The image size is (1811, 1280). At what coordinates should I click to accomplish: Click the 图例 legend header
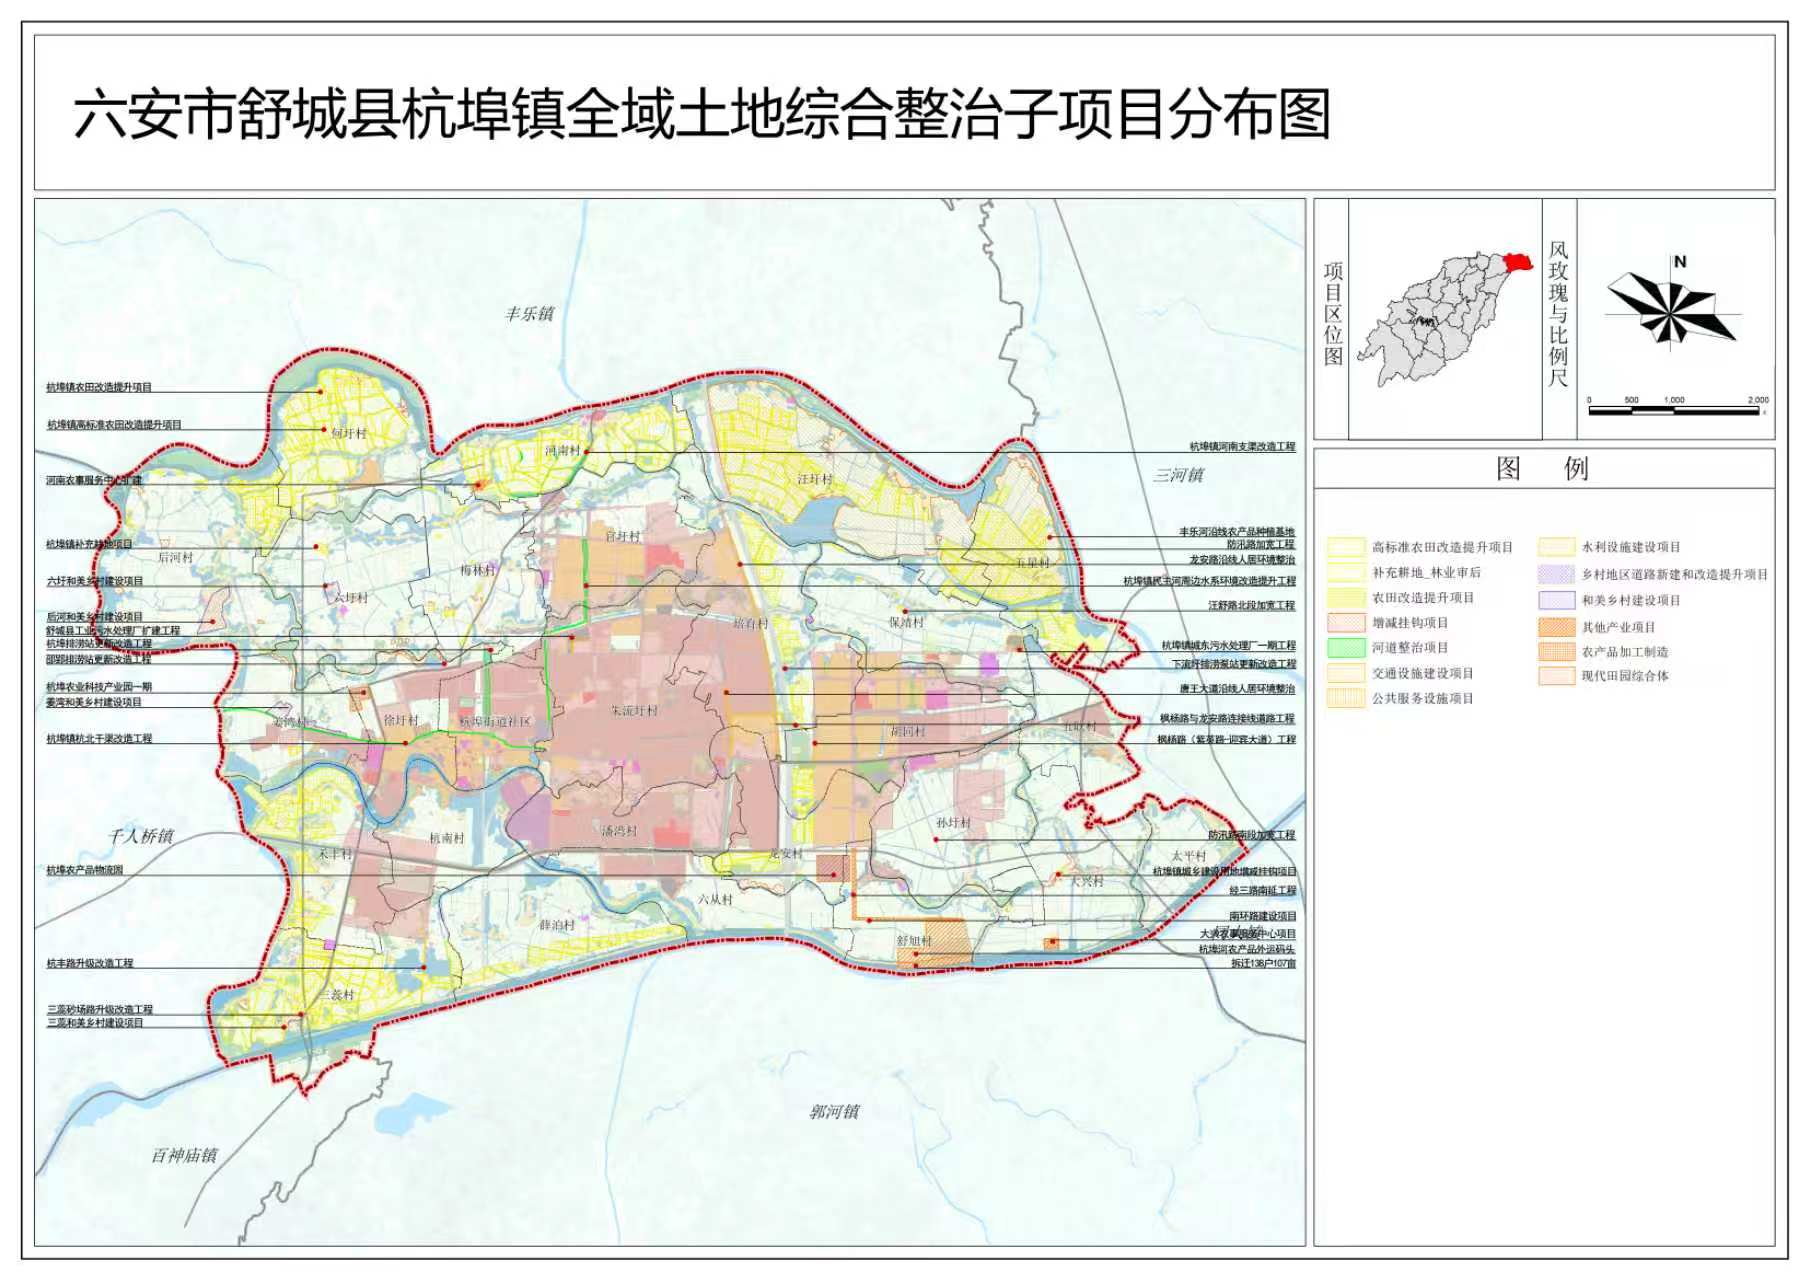click(x=1542, y=468)
